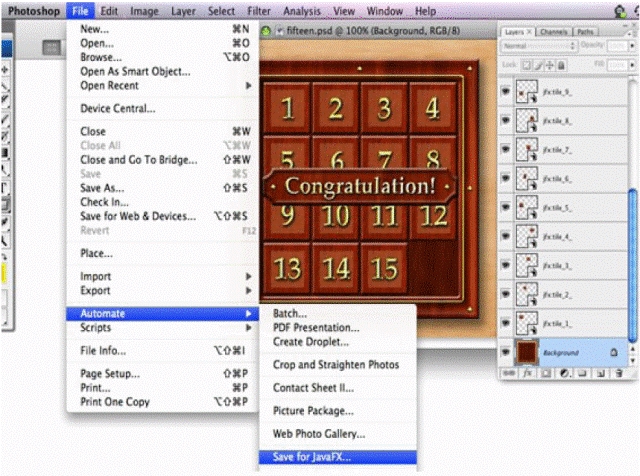Lock transparent pixels icon
This screenshot has width=640, height=476.
(527, 65)
